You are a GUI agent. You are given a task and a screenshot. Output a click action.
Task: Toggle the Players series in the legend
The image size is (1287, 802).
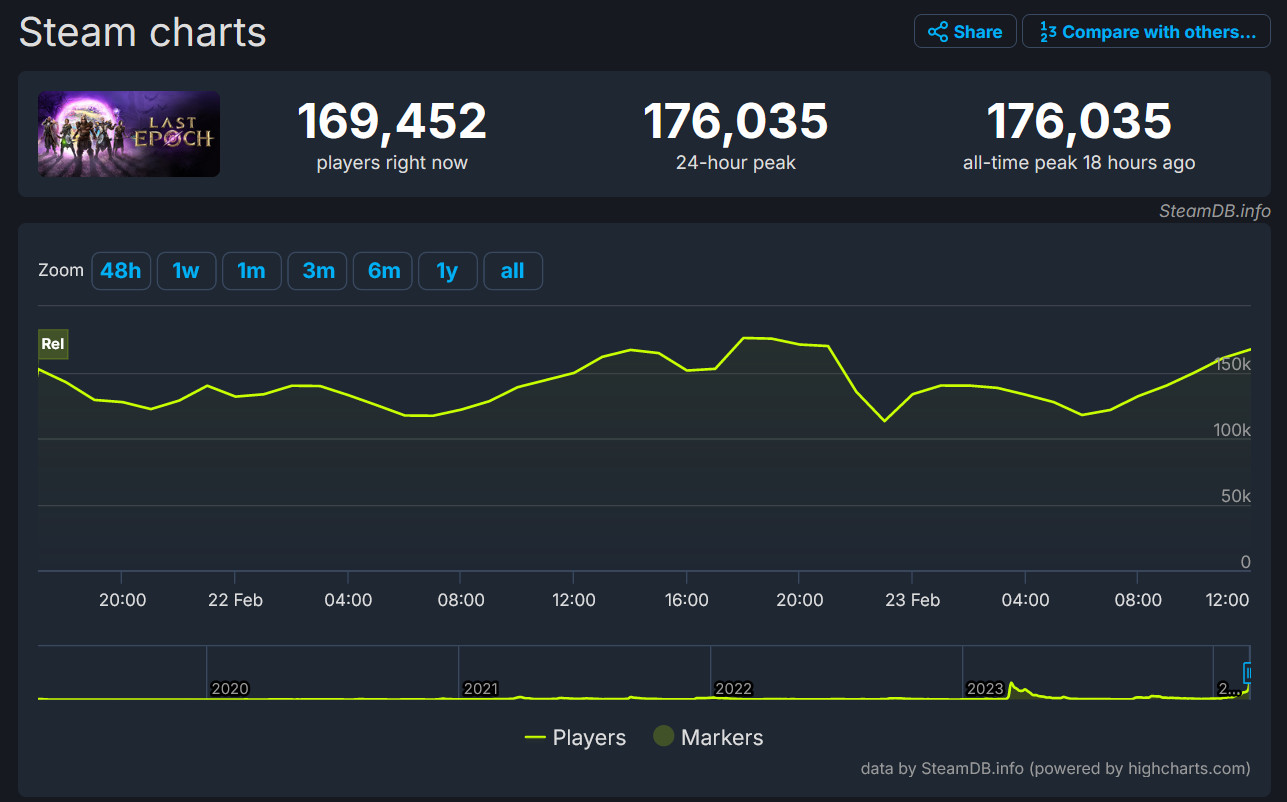[x=575, y=738]
